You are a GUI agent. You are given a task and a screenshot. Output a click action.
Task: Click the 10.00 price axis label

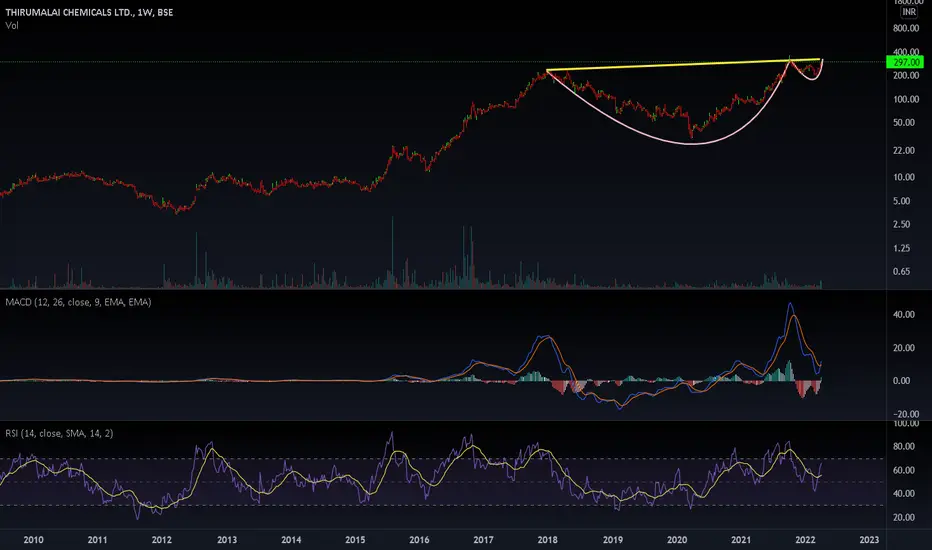tap(903, 177)
